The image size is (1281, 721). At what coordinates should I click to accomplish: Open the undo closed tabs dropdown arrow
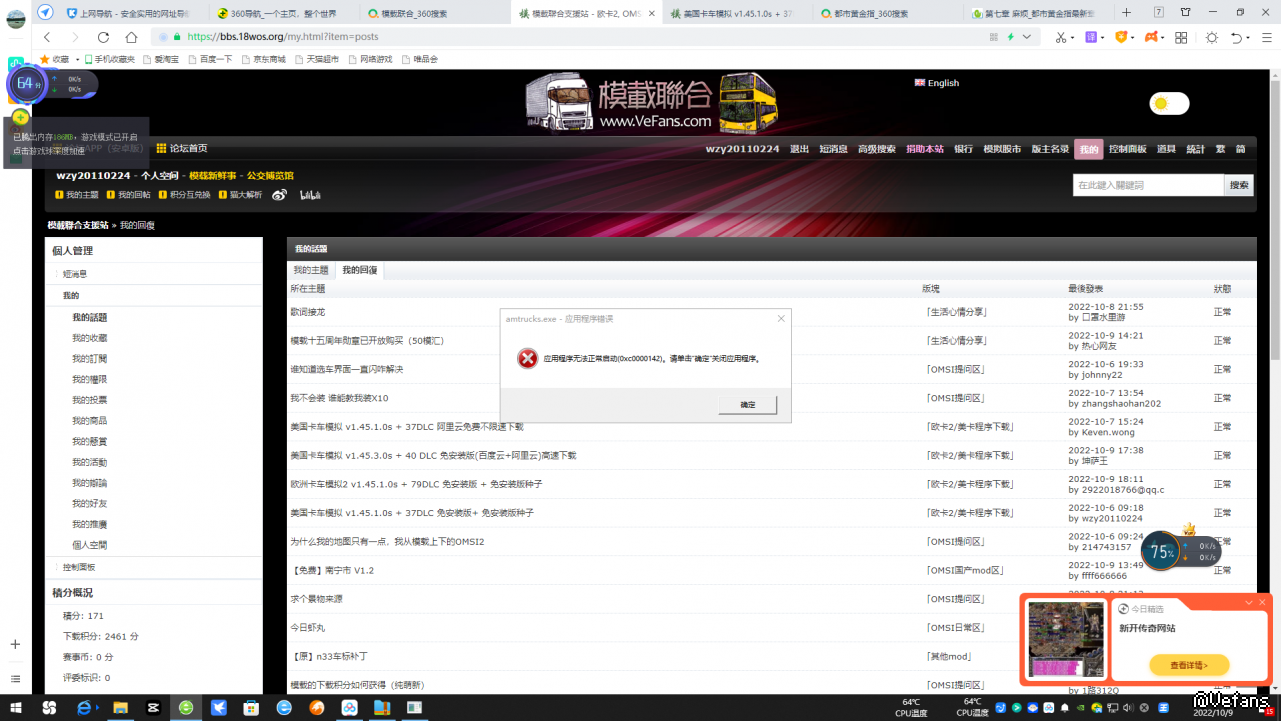[1249, 37]
